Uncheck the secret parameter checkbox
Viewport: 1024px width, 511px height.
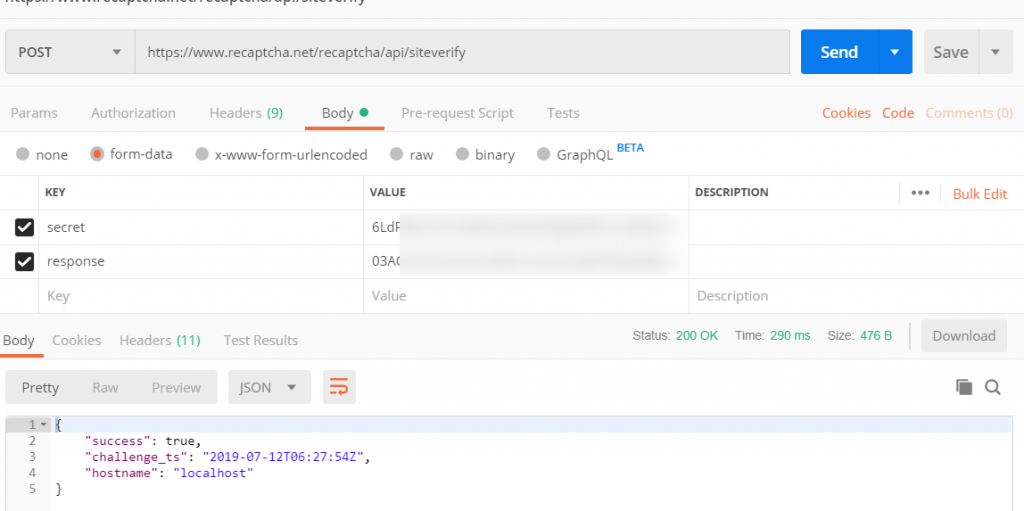[25, 228]
